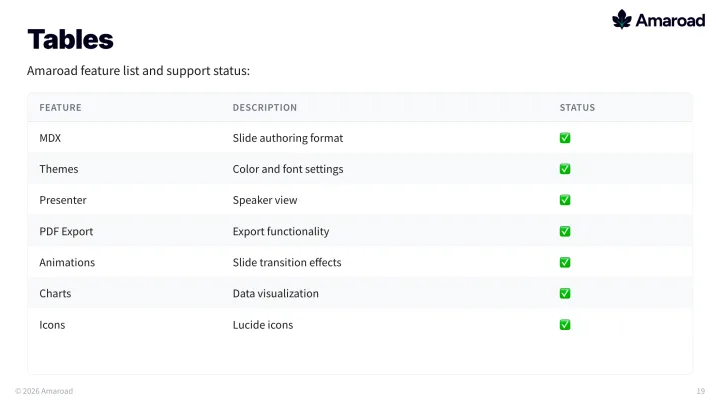Click the slide number 19
720x405 pixels.
click(700, 391)
